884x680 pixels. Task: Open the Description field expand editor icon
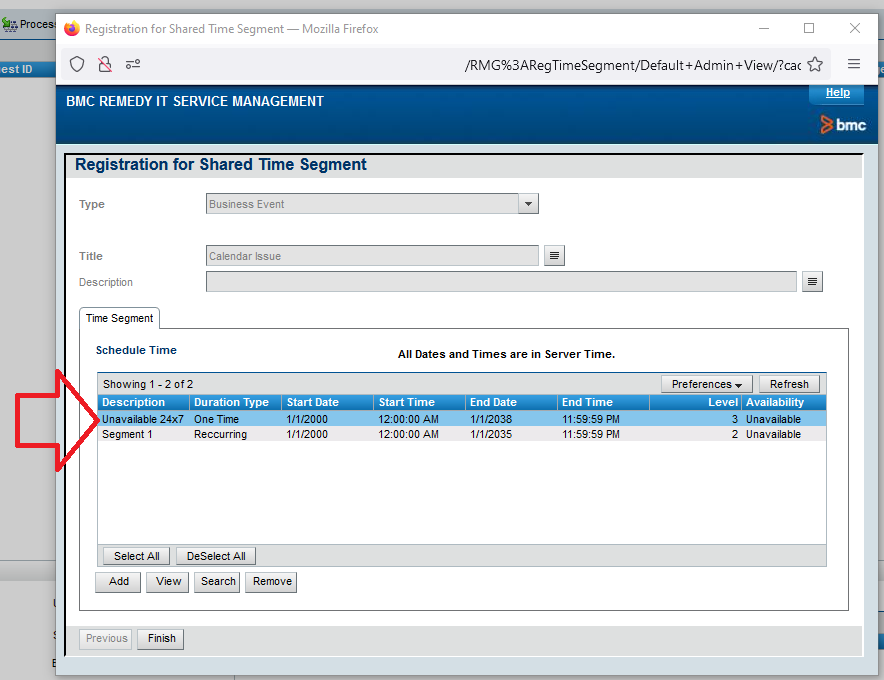[812, 281]
